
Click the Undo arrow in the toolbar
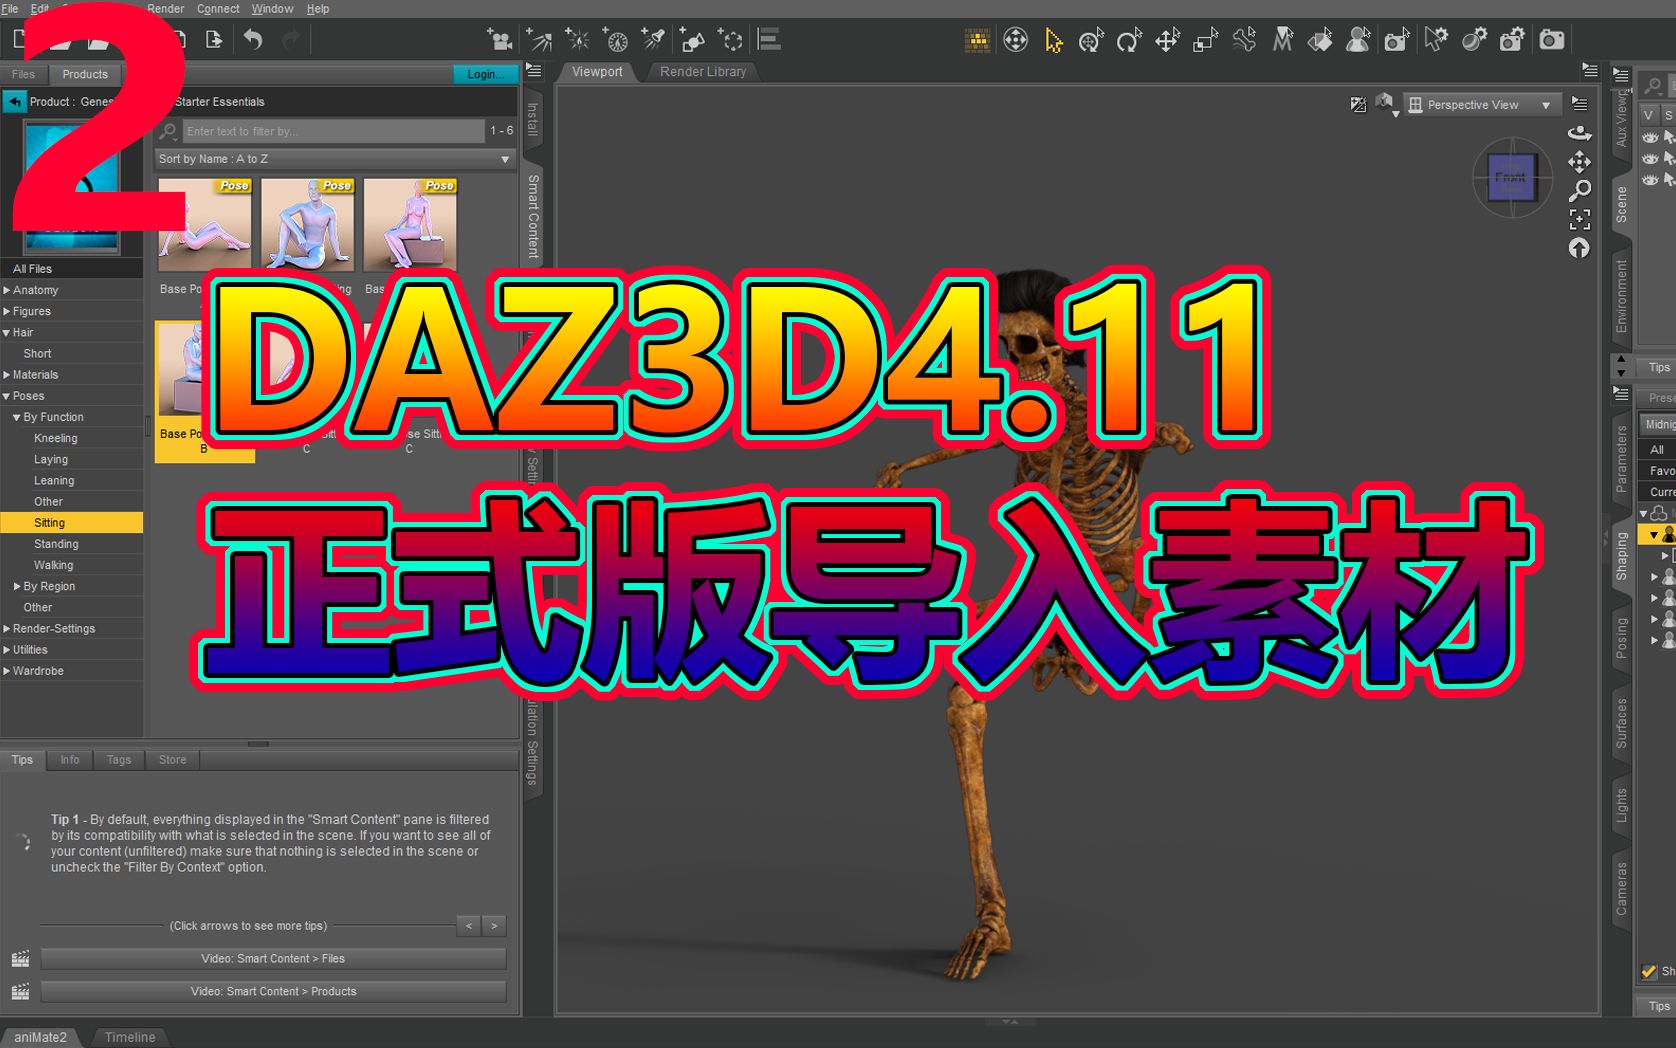tap(253, 40)
